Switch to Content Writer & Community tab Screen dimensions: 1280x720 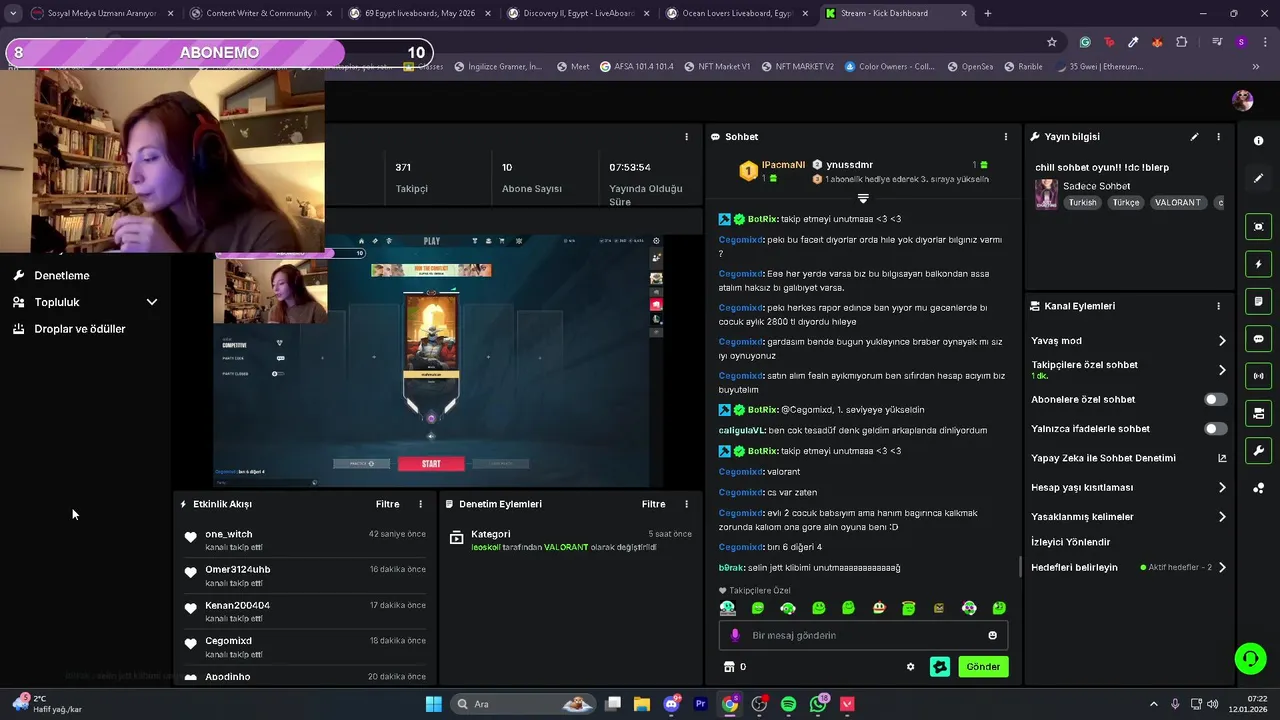click(x=259, y=14)
